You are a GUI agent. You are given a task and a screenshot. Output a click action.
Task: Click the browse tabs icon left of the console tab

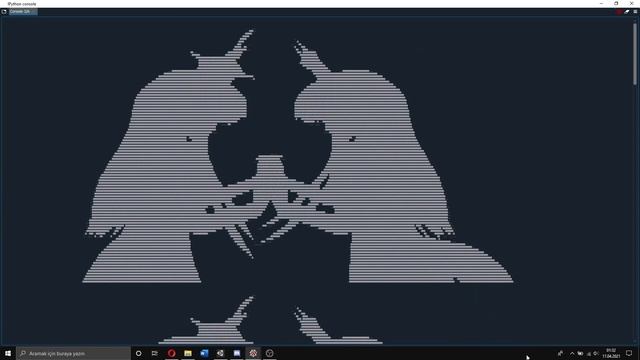click(x=4, y=12)
